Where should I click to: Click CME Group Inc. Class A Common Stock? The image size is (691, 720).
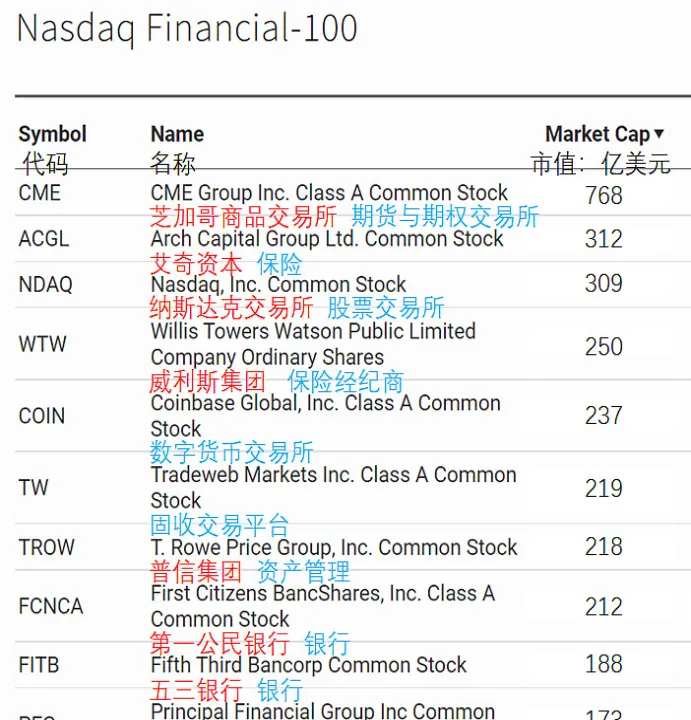(x=329, y=193)
